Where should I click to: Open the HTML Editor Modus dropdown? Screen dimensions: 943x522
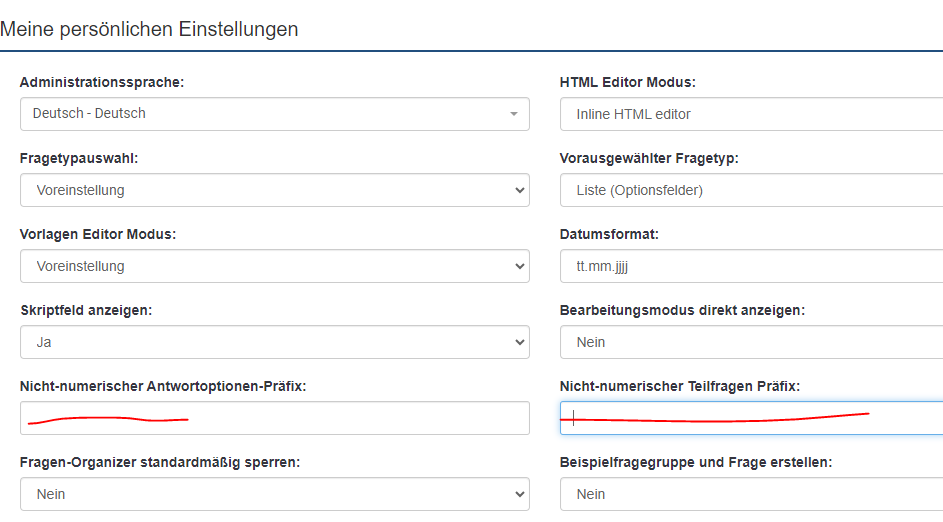(750, 114)
